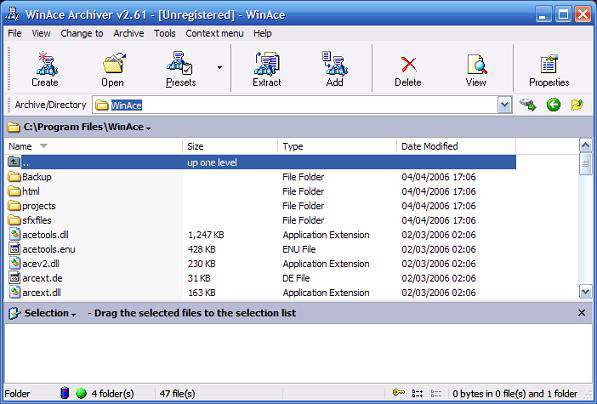Expand the Archive/Directory combo box dropdown
This screenshot has width=597, height=404.
point(504,105)
